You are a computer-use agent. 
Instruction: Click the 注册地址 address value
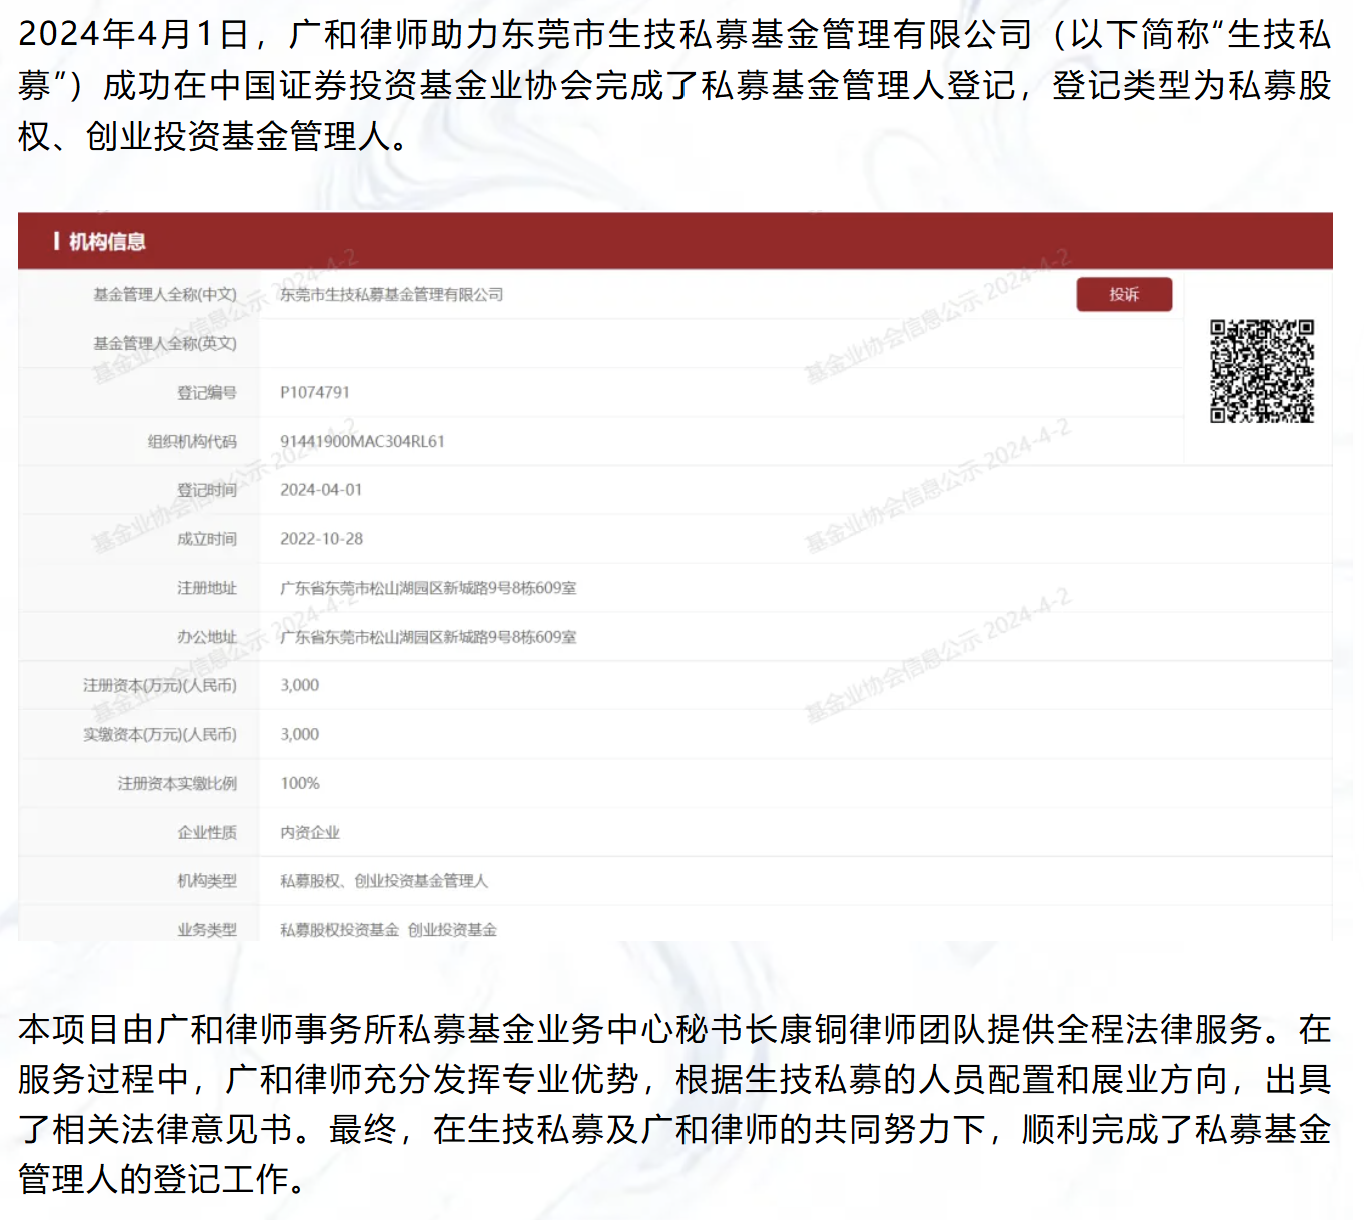428,588
